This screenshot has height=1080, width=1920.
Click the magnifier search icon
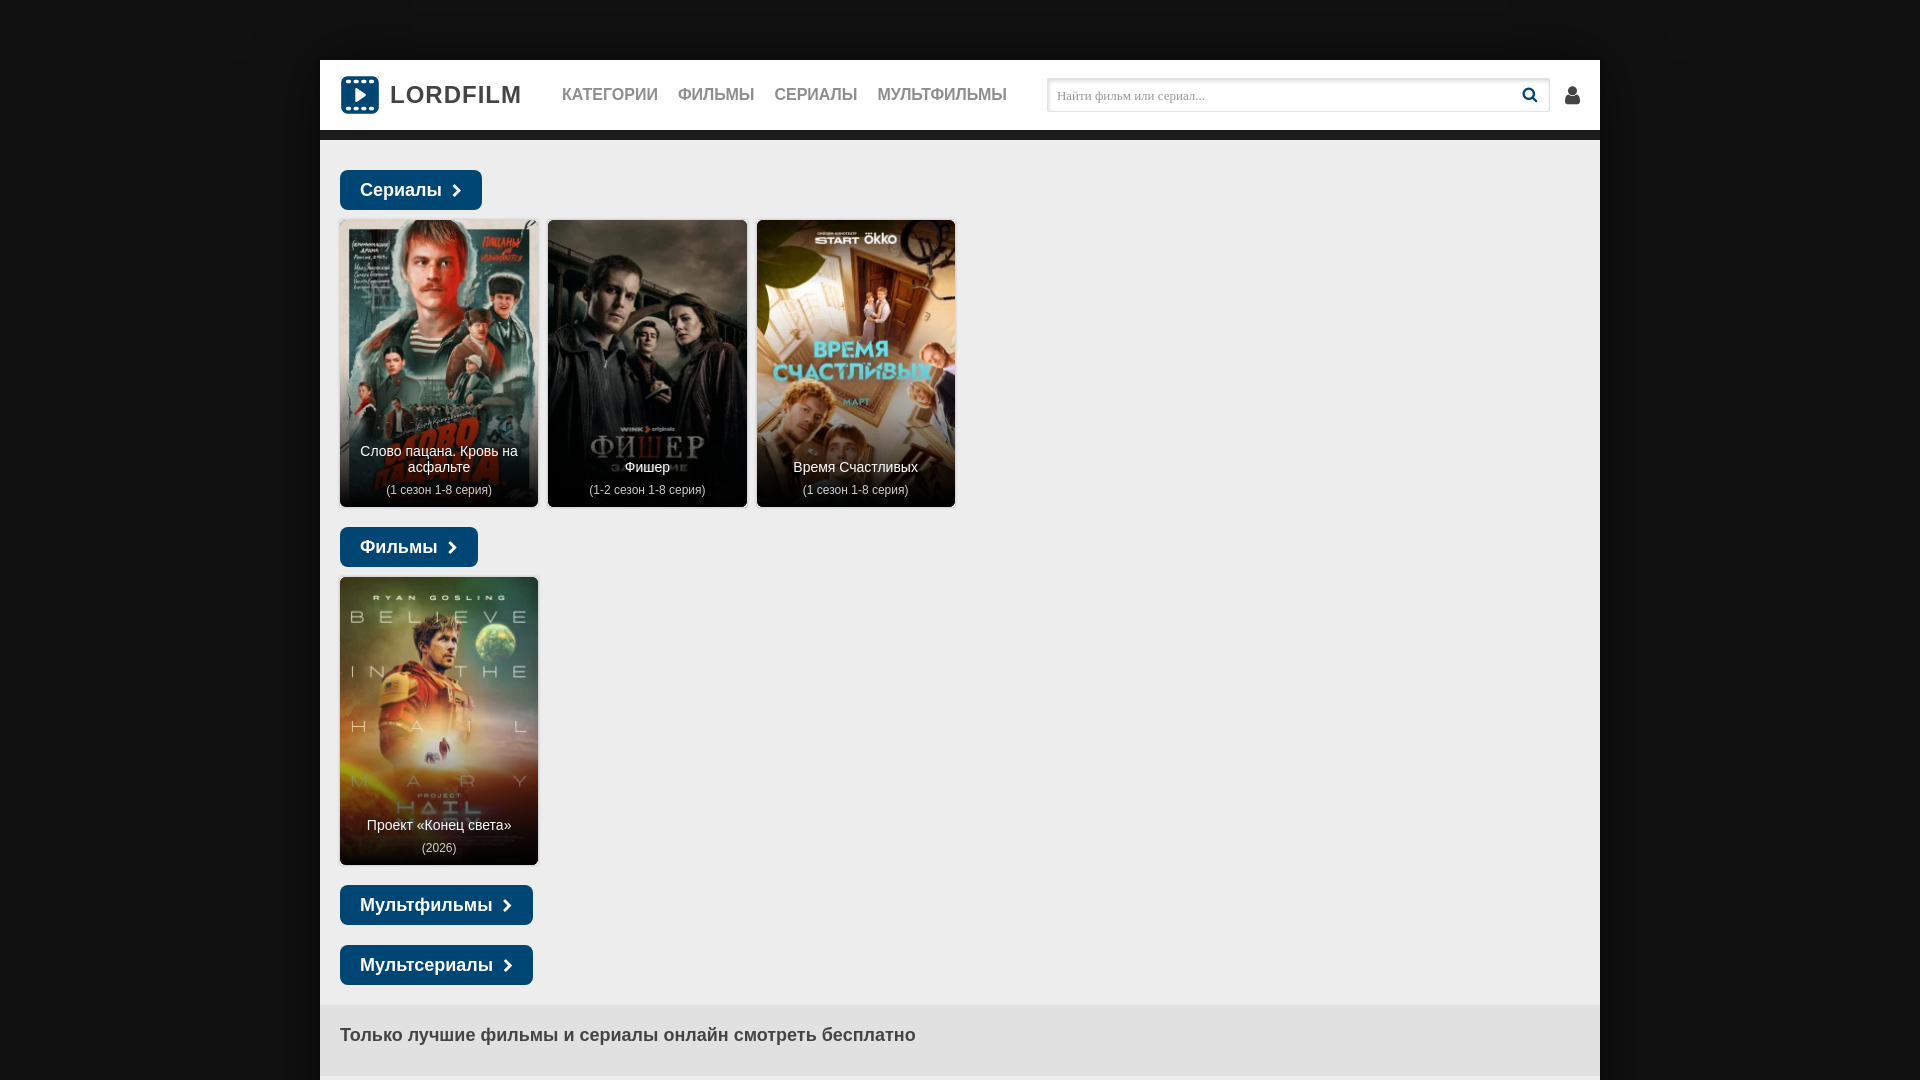tap(1530, 95)
